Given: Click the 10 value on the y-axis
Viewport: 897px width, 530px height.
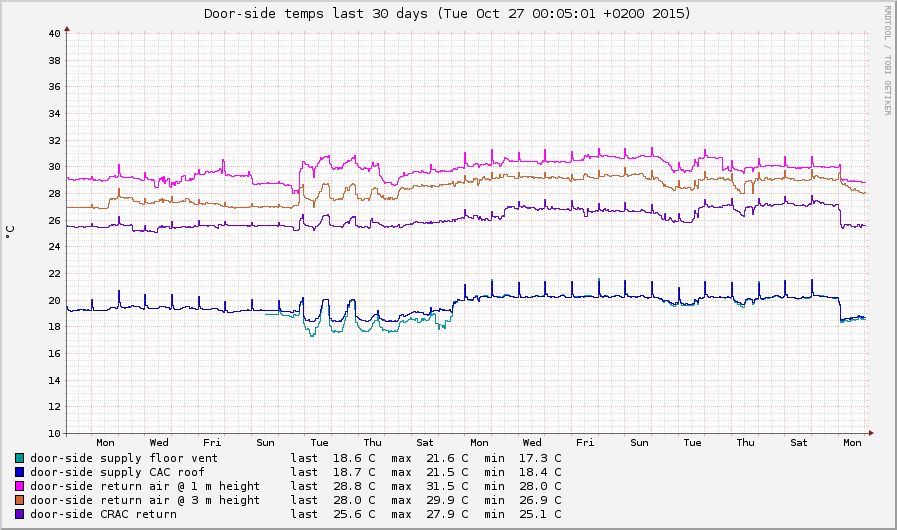Looking at the screenshot, I should (53, 434).
